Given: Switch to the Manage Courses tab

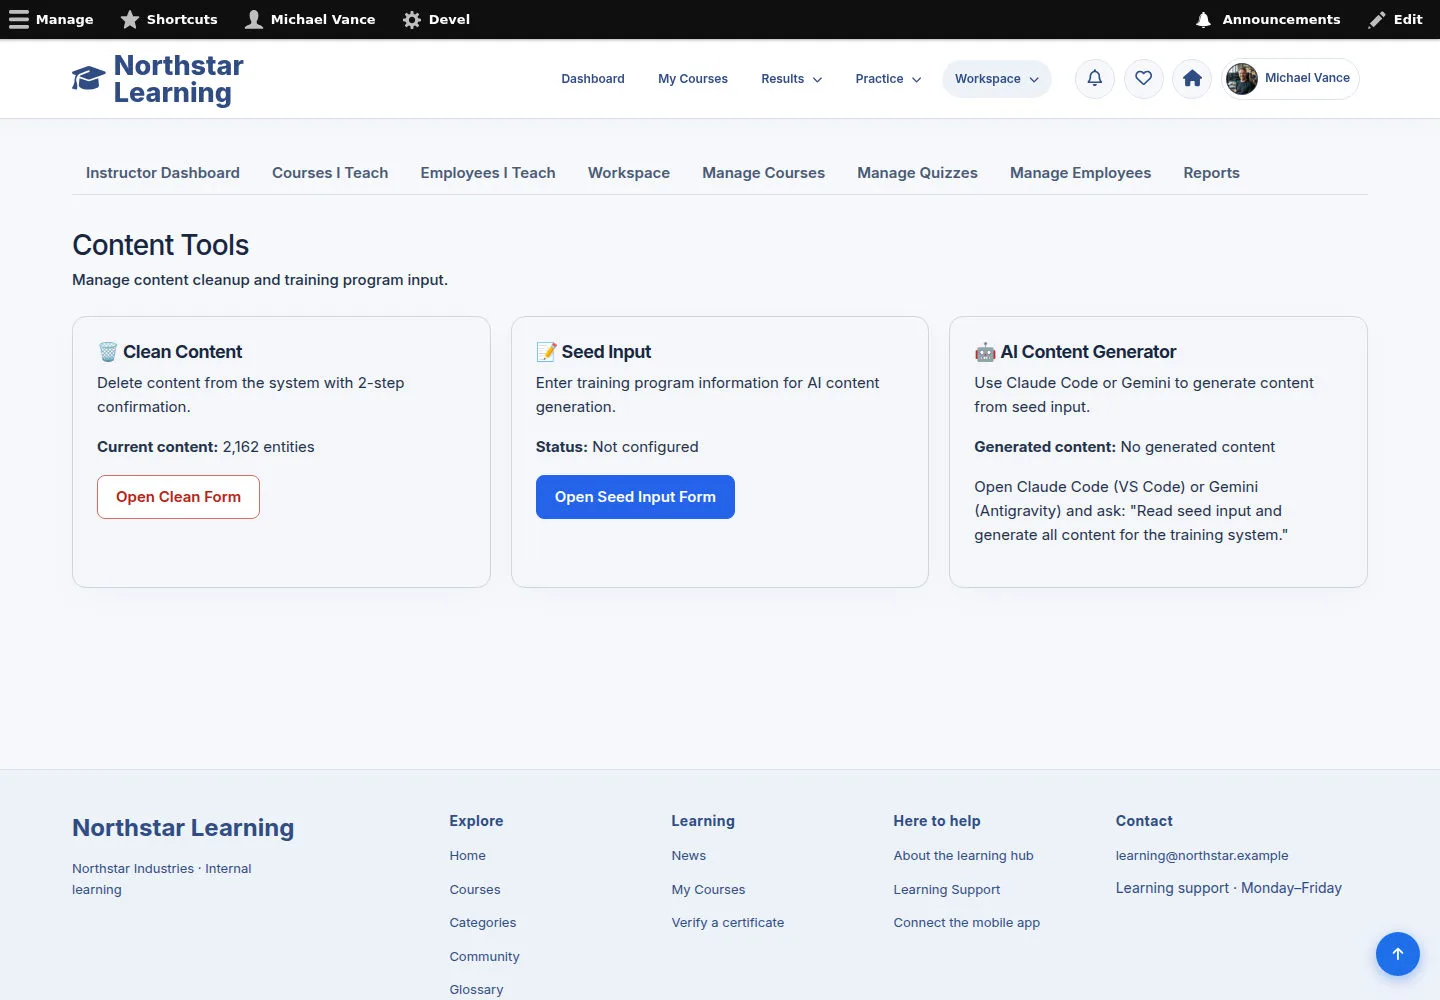Looking at the screenshot, I should coord(764,173).
